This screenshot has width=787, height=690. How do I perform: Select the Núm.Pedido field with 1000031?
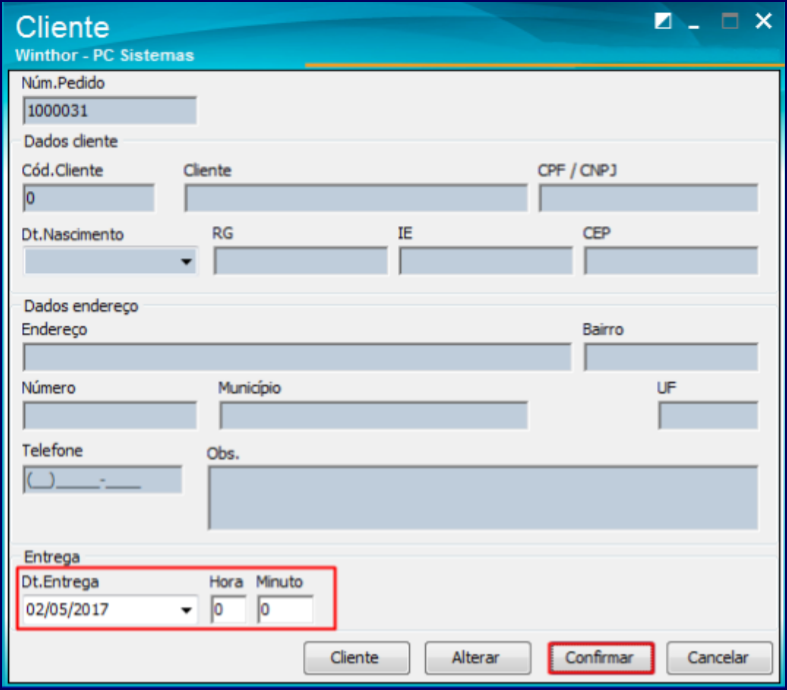[109, 111]
